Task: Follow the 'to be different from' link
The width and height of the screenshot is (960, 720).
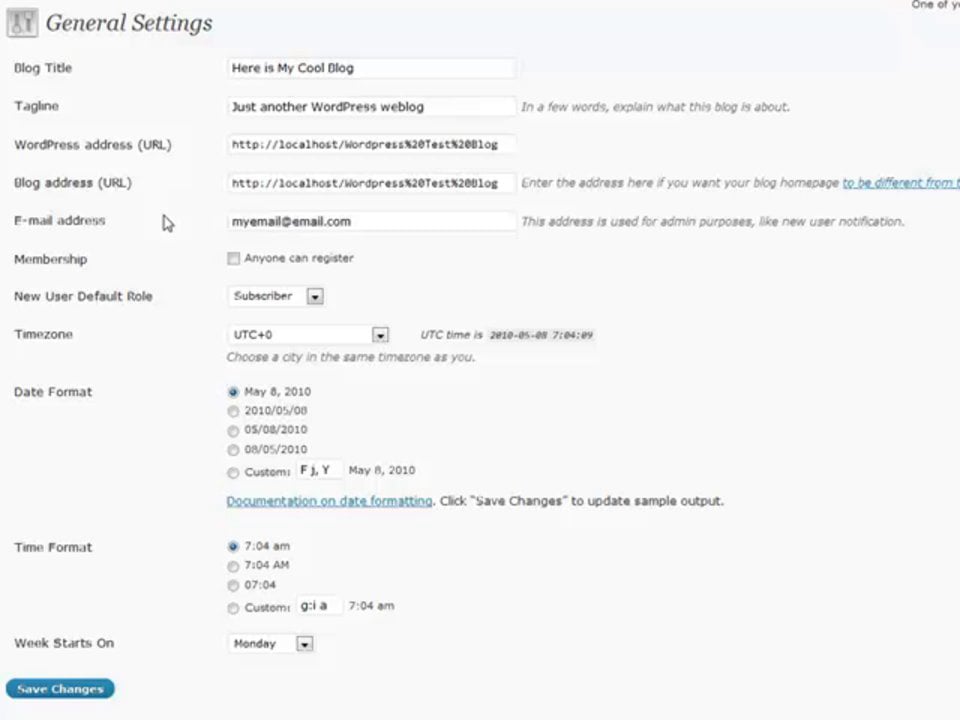Action: (901, 182)
